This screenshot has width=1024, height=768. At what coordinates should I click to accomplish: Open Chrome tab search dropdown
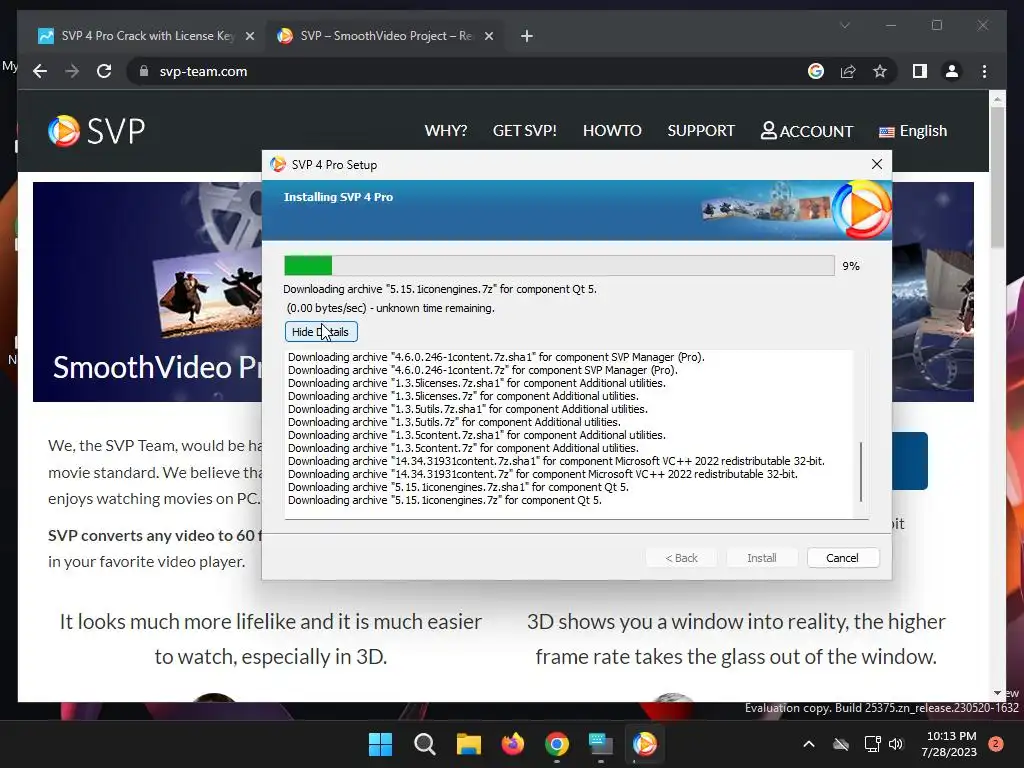844,25
